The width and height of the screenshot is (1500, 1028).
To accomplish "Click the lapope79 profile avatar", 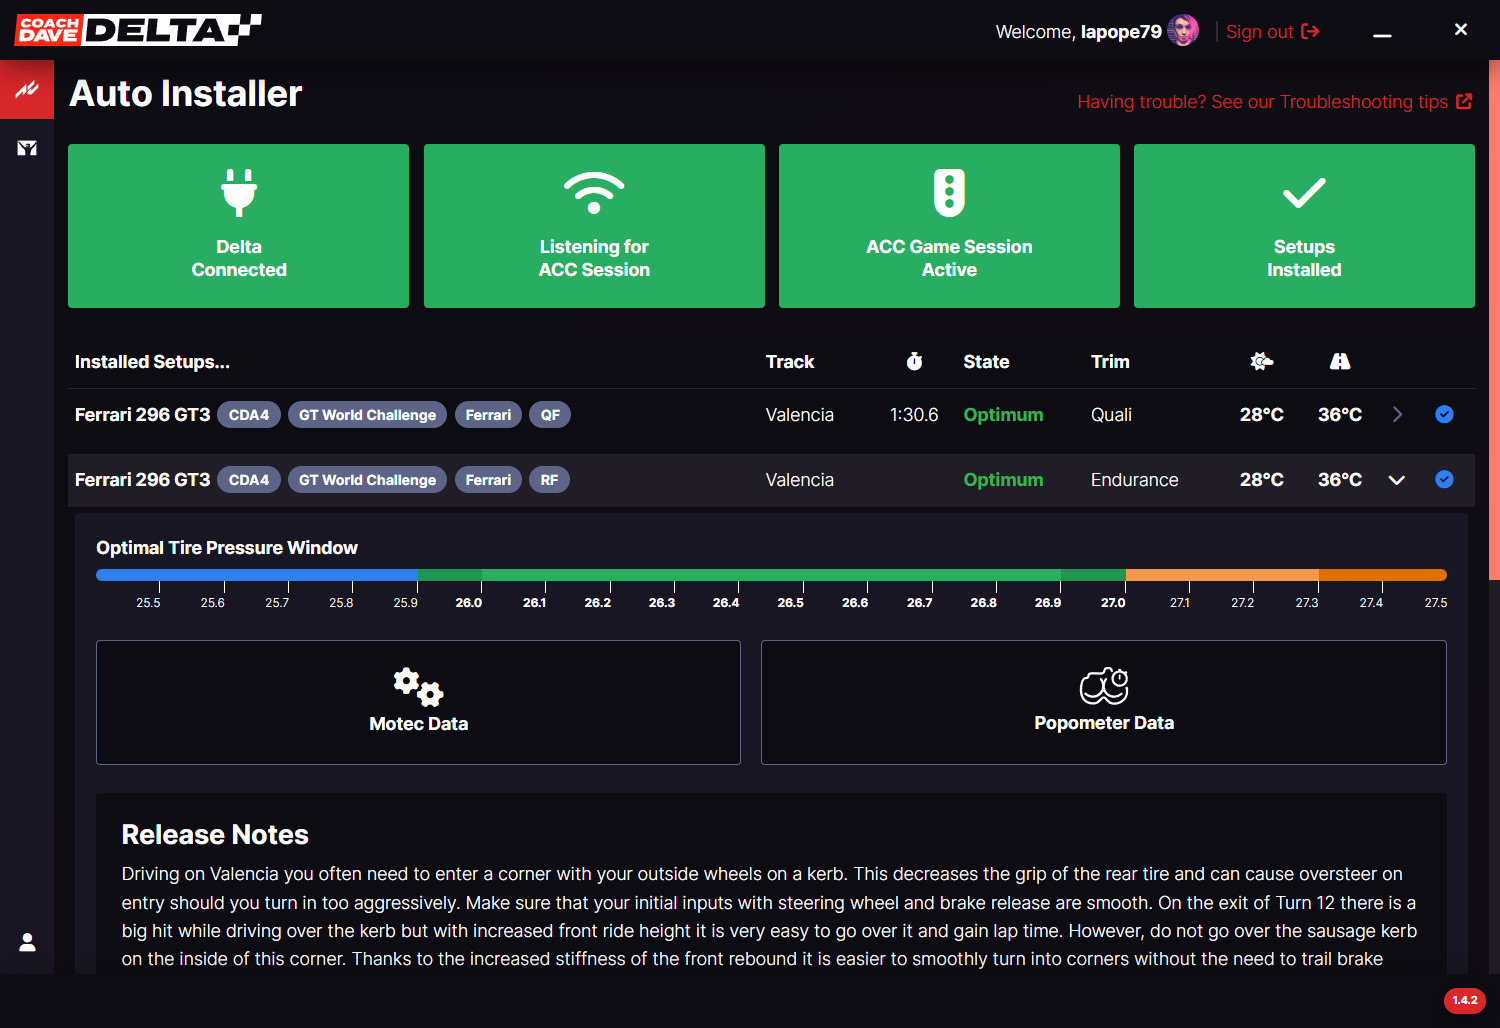I will point(1183,31).
